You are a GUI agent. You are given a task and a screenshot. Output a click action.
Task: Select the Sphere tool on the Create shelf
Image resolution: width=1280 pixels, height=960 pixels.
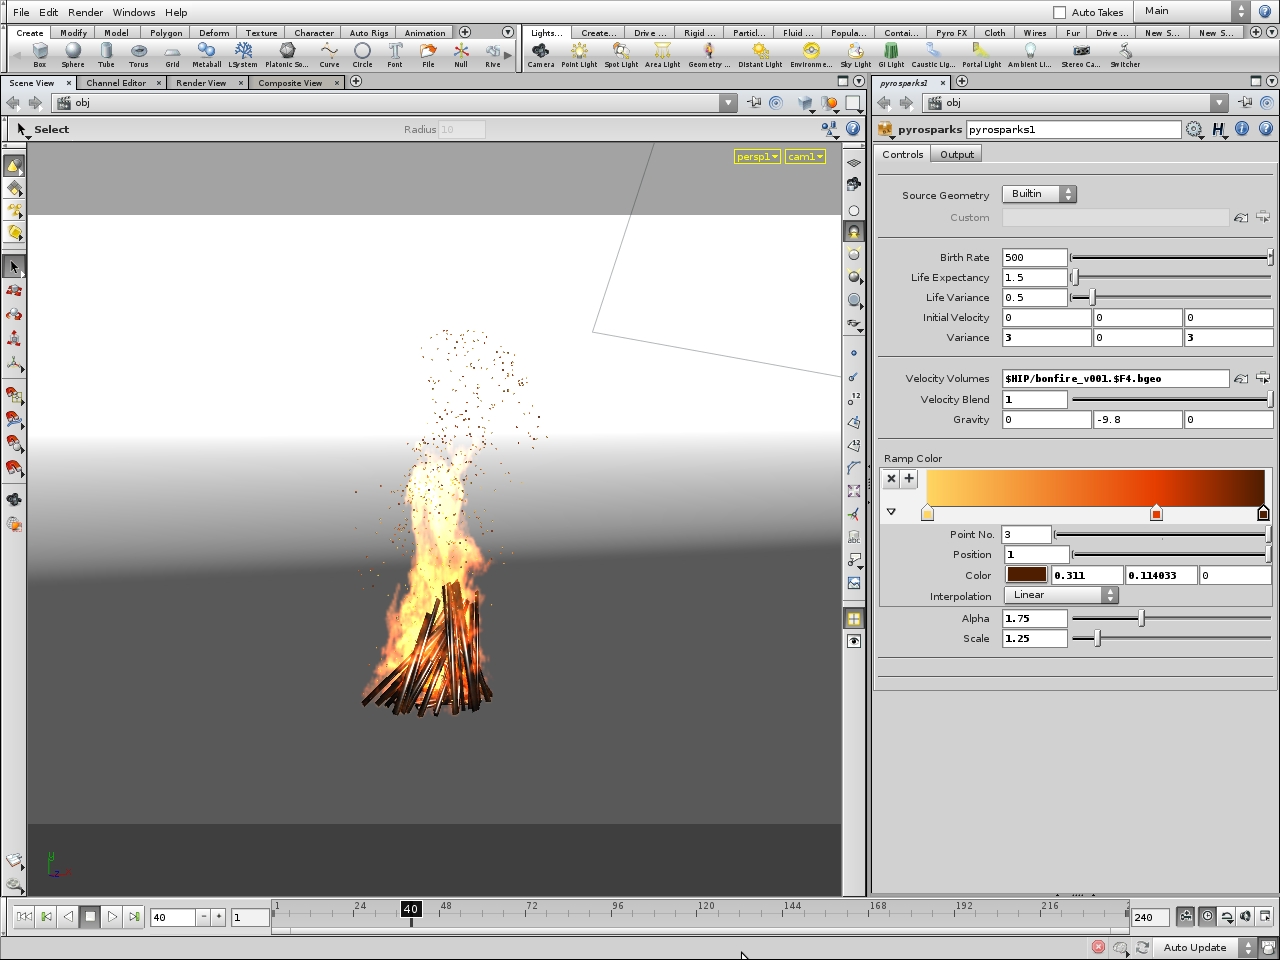pos(72,52)
